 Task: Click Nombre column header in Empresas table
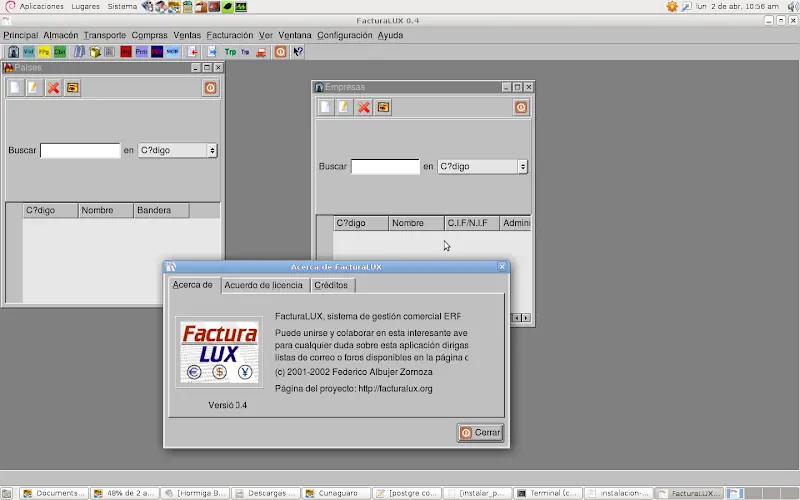point(416,223)
